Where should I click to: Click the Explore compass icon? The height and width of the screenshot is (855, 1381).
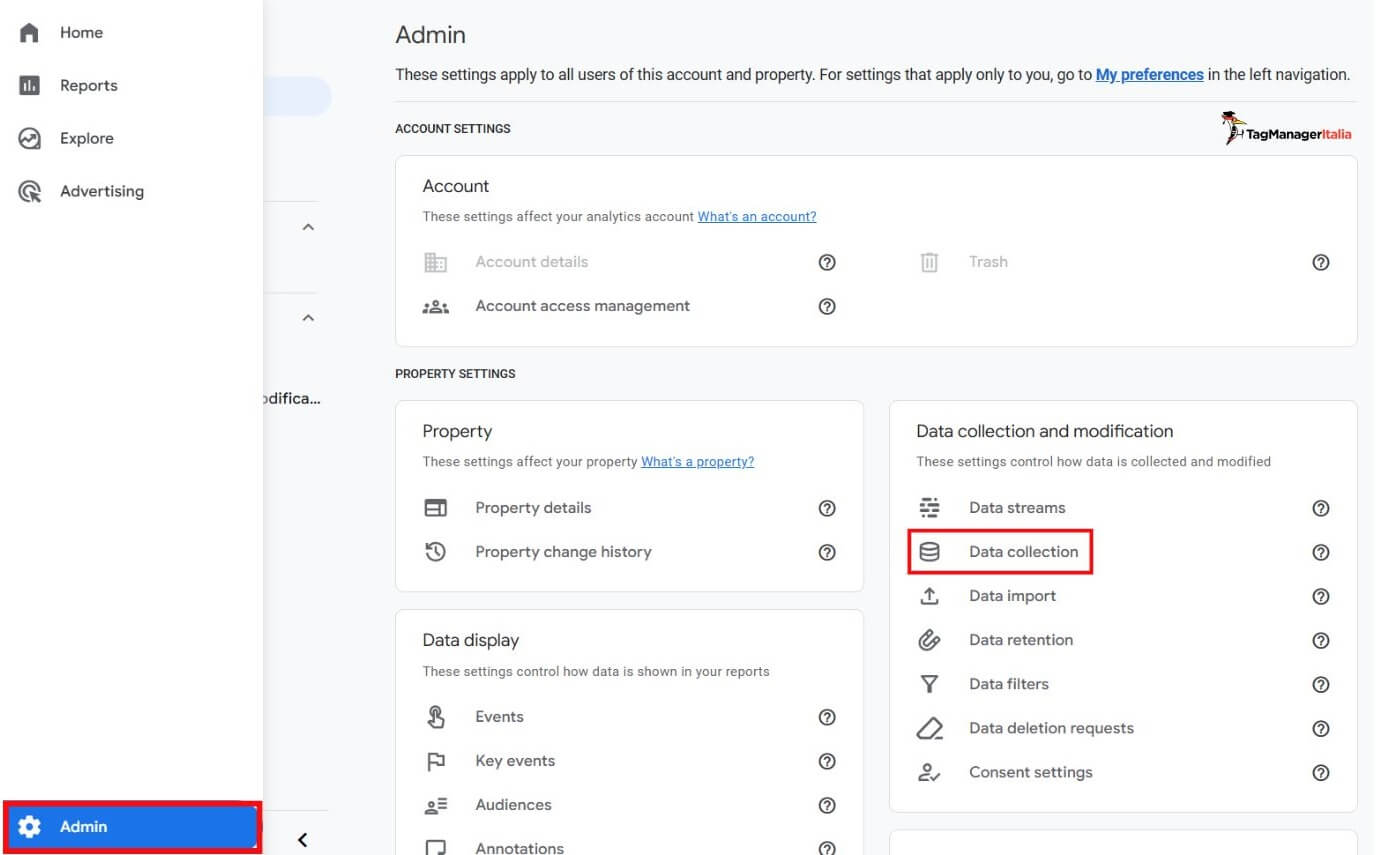pyautogui.click(x=29, y=139)
